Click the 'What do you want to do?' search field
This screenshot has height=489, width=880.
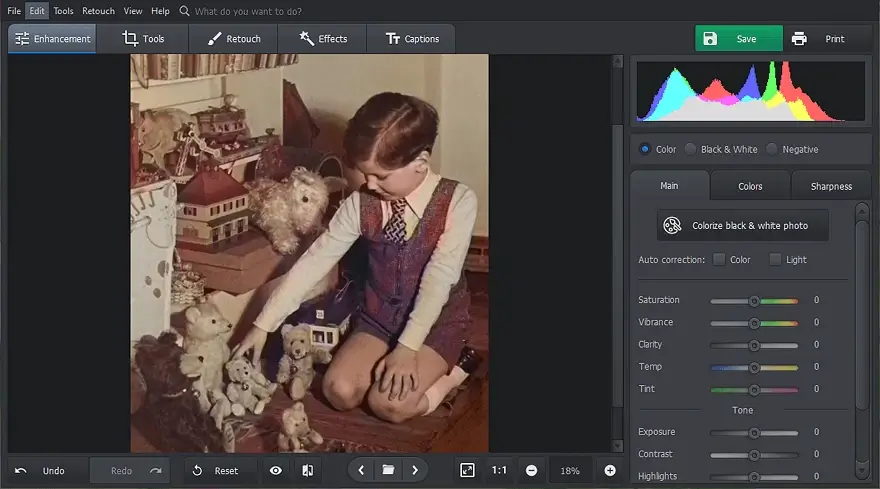click(248, 11)
